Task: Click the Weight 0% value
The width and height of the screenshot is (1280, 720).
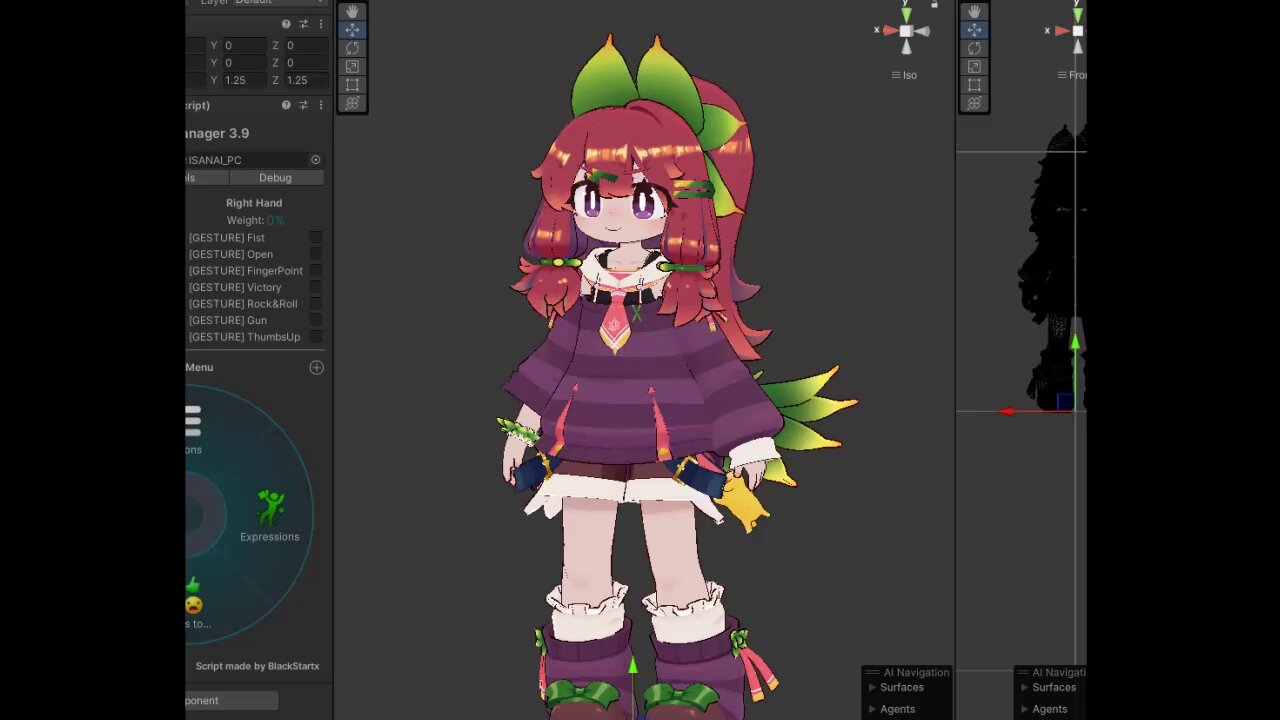Action: click(x=275, y=220)
